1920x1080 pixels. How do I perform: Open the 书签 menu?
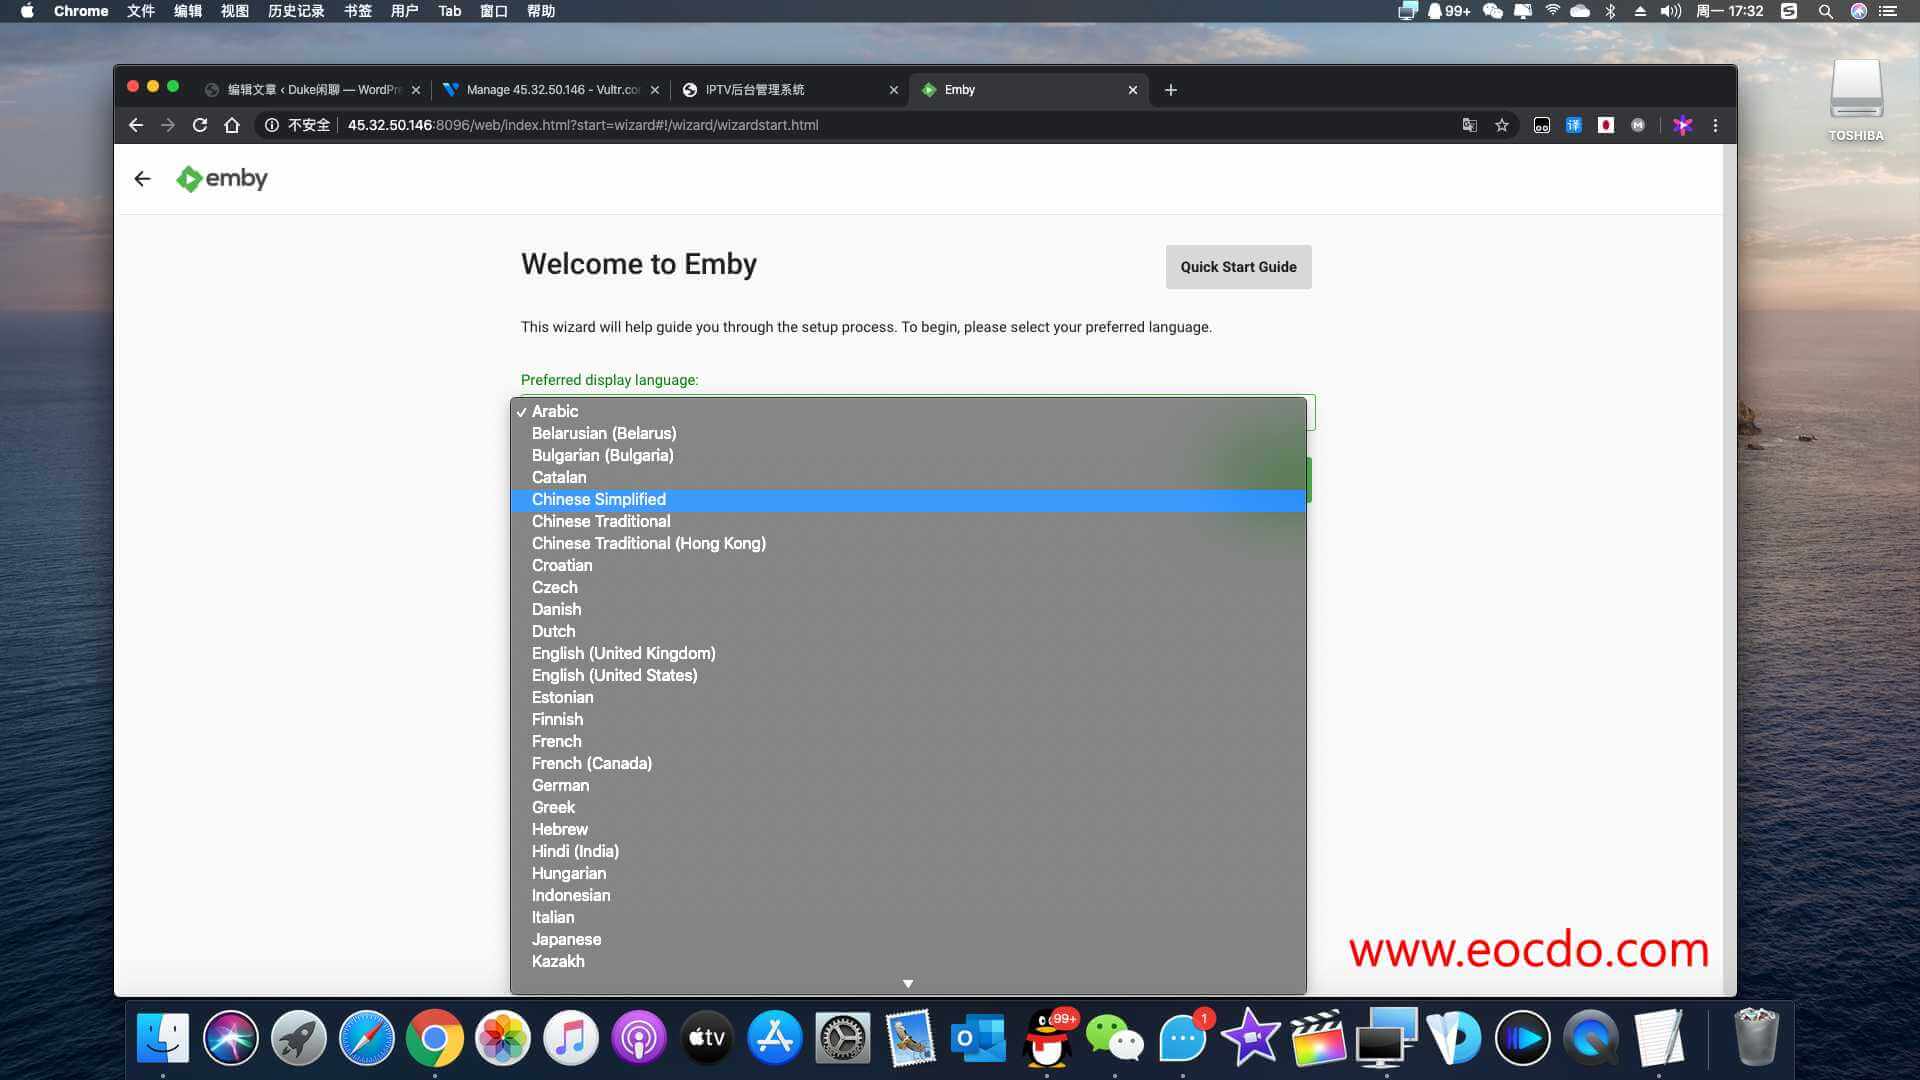tap(357, 11)
